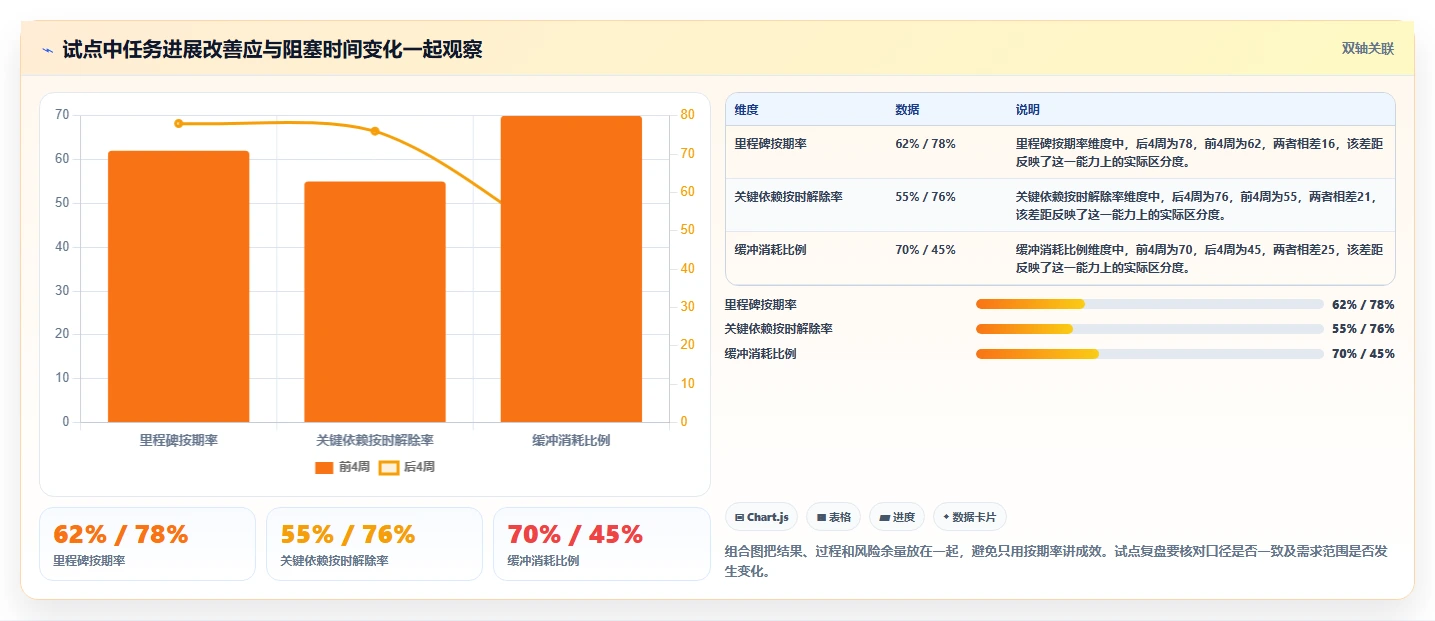The width and height of the screenshot is (1435, 621).
Task: Click the 说明 column header
Action: [1027, 110]
